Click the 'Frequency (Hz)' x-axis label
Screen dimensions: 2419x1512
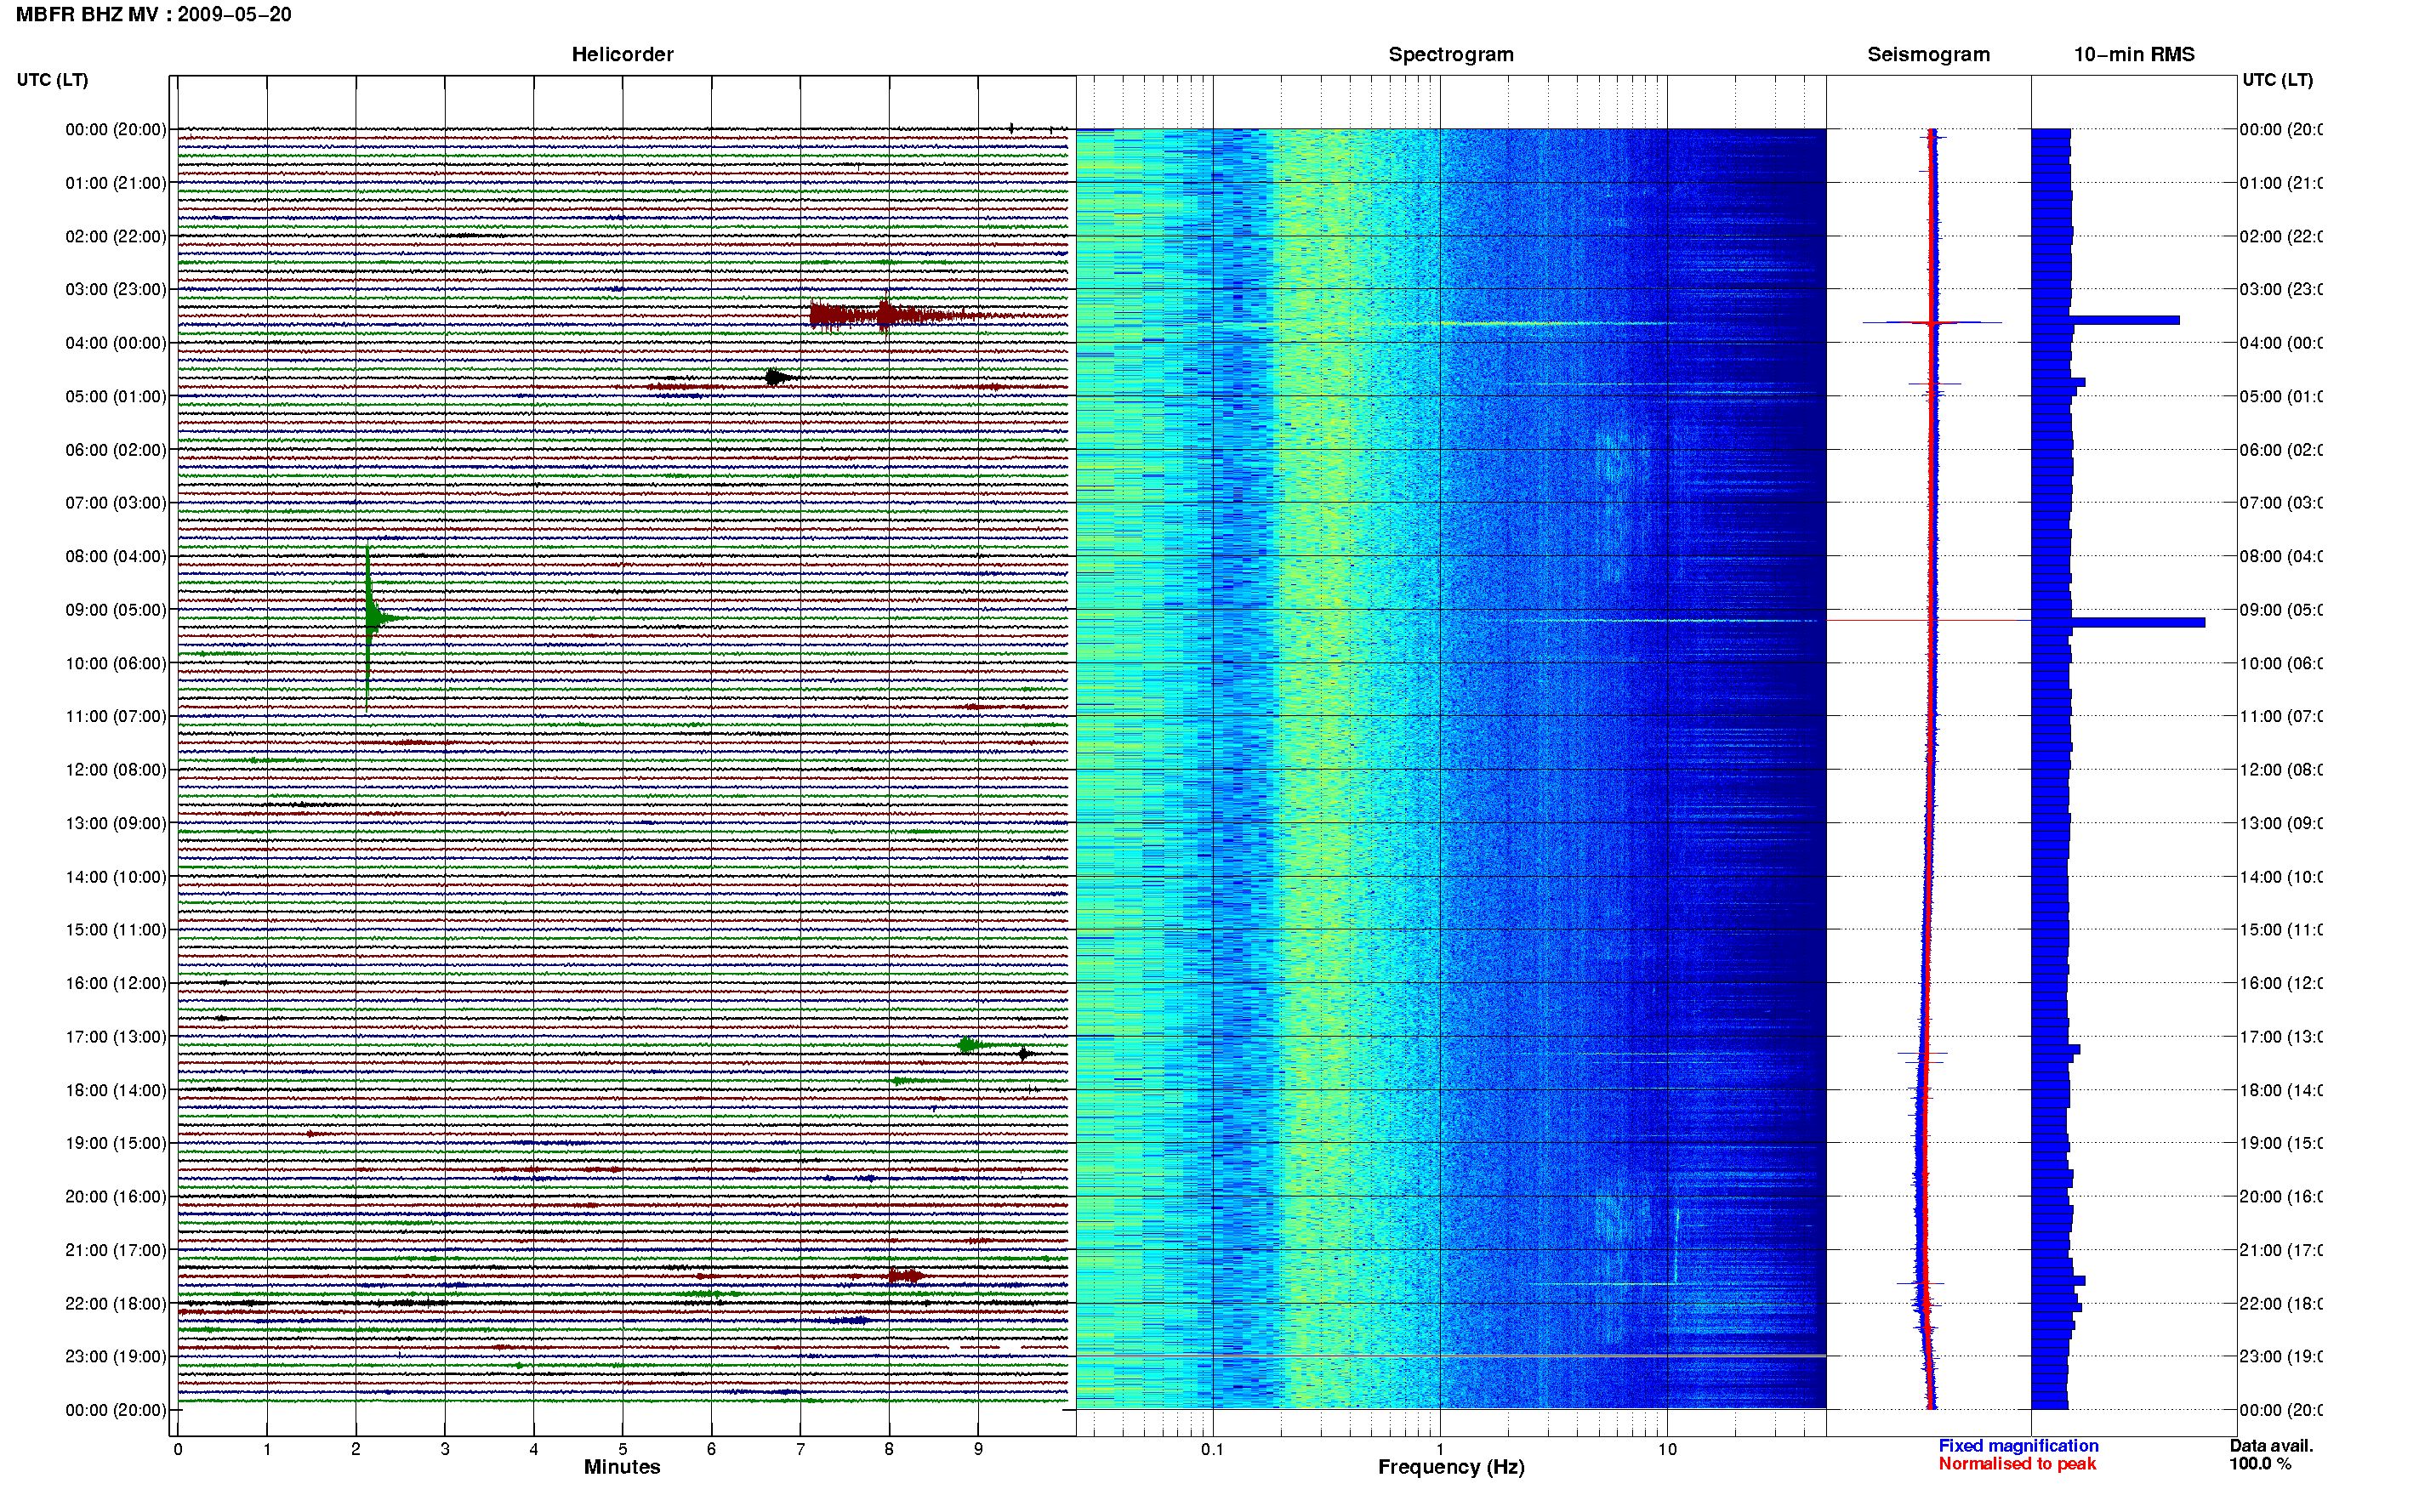point(1451,1467)
